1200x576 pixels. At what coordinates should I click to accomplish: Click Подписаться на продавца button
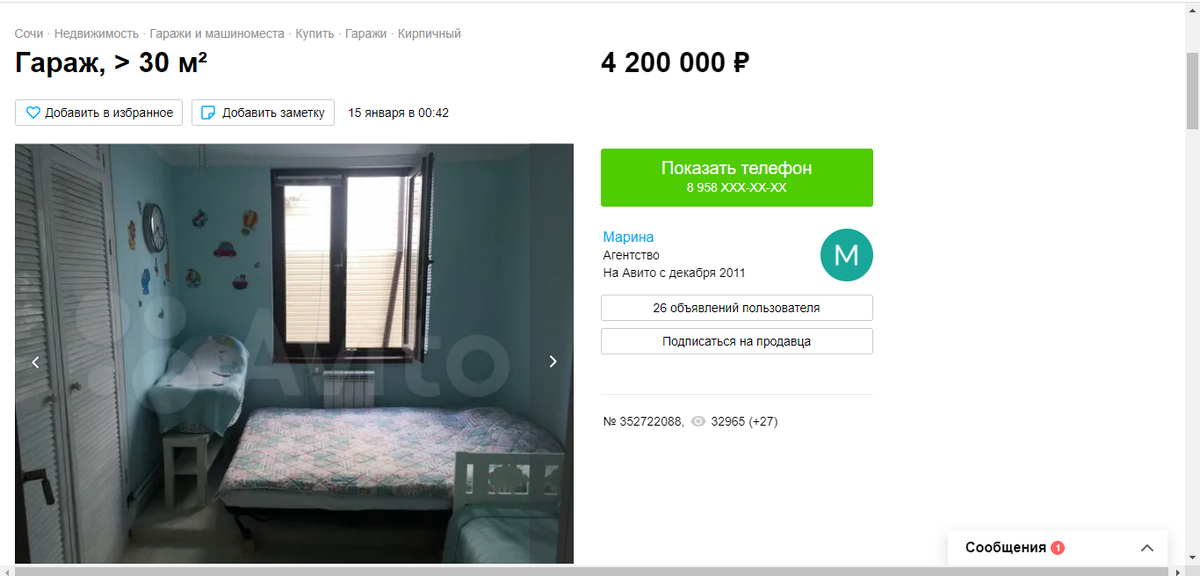[737, 341]
